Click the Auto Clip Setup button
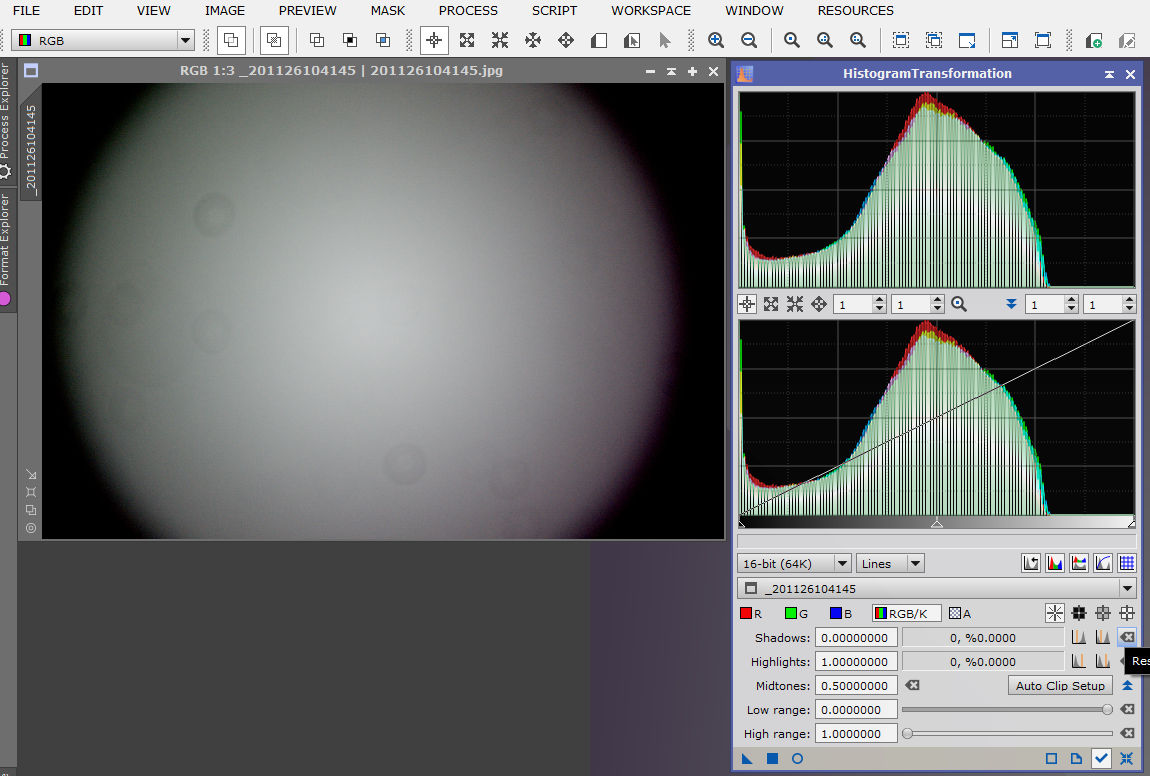 pyautogui.click(x=1060, y=686)
